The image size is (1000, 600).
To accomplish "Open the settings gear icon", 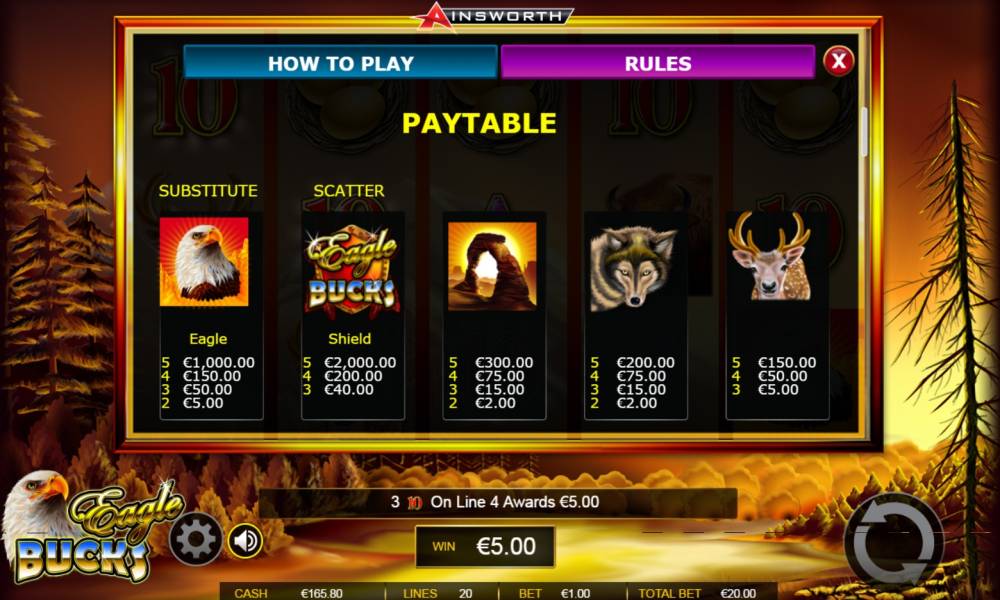I will tap(196, 539).
